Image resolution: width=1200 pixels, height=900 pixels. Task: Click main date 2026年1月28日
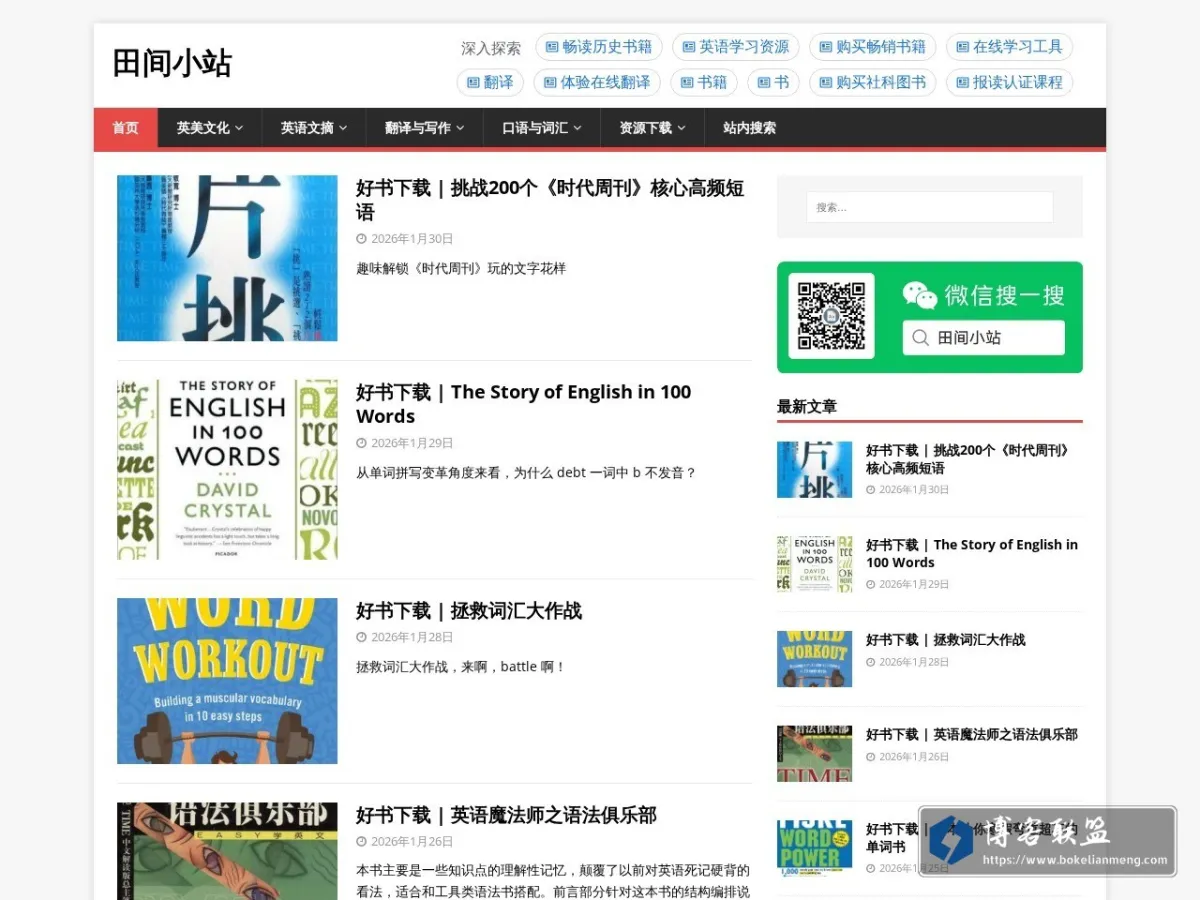point(412,637)
